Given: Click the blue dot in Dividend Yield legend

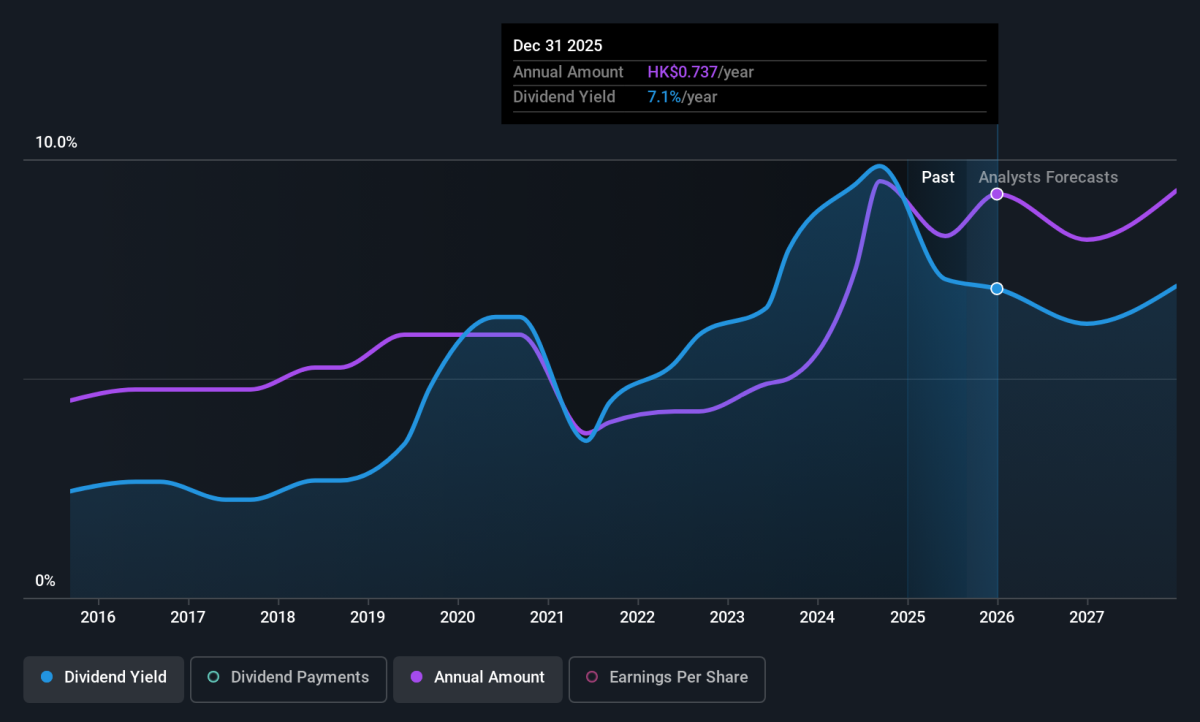Looking at the screenshot, I should point(47,677).
